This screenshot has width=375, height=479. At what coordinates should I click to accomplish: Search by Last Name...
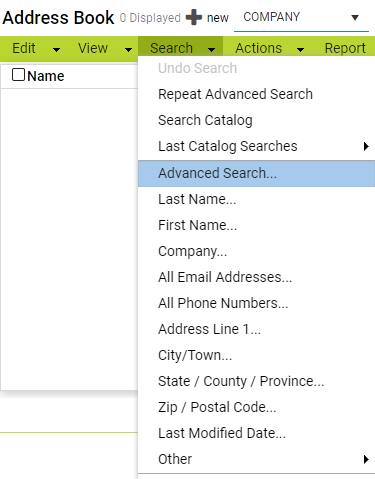pyautogui.click(x=256, y=199)
